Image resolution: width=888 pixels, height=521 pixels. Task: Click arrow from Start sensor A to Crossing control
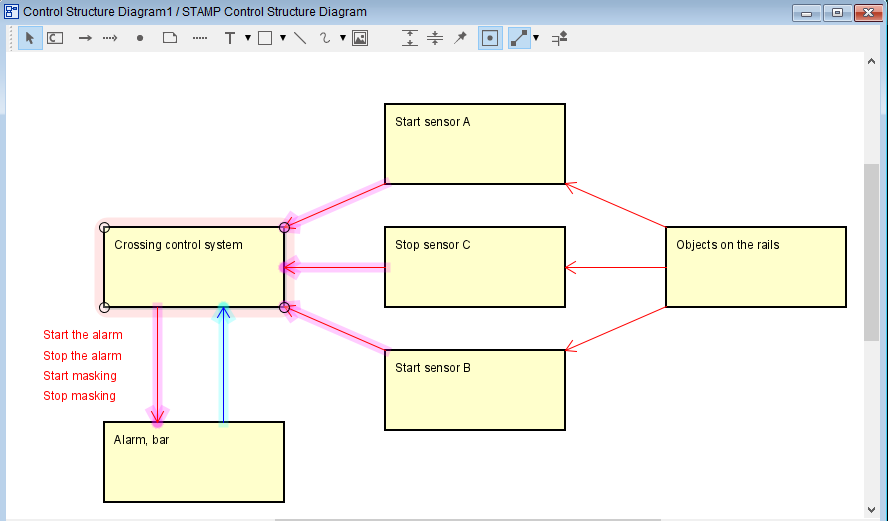pos(335,205)
